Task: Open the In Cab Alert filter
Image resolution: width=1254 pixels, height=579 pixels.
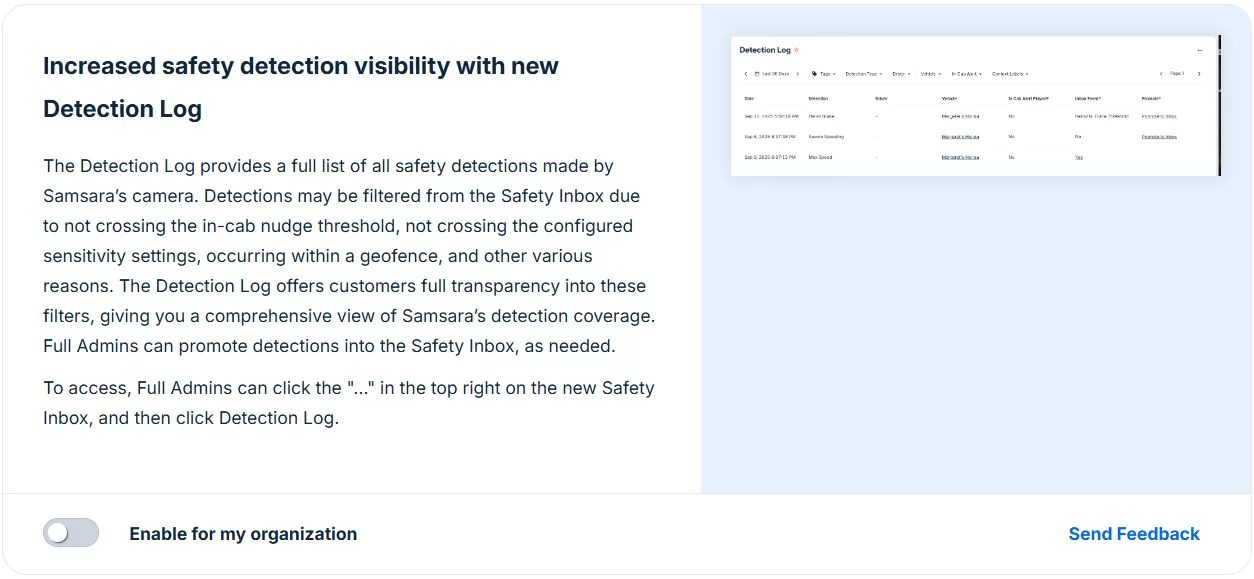Action: click(x=966, y=74)
